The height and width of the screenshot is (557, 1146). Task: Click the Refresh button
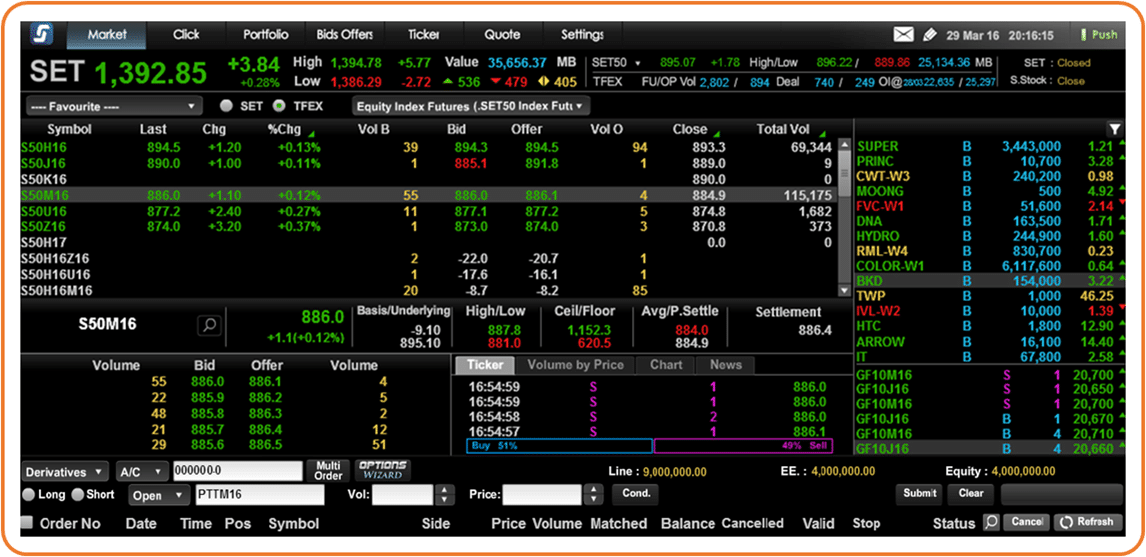pos(1088,522)
